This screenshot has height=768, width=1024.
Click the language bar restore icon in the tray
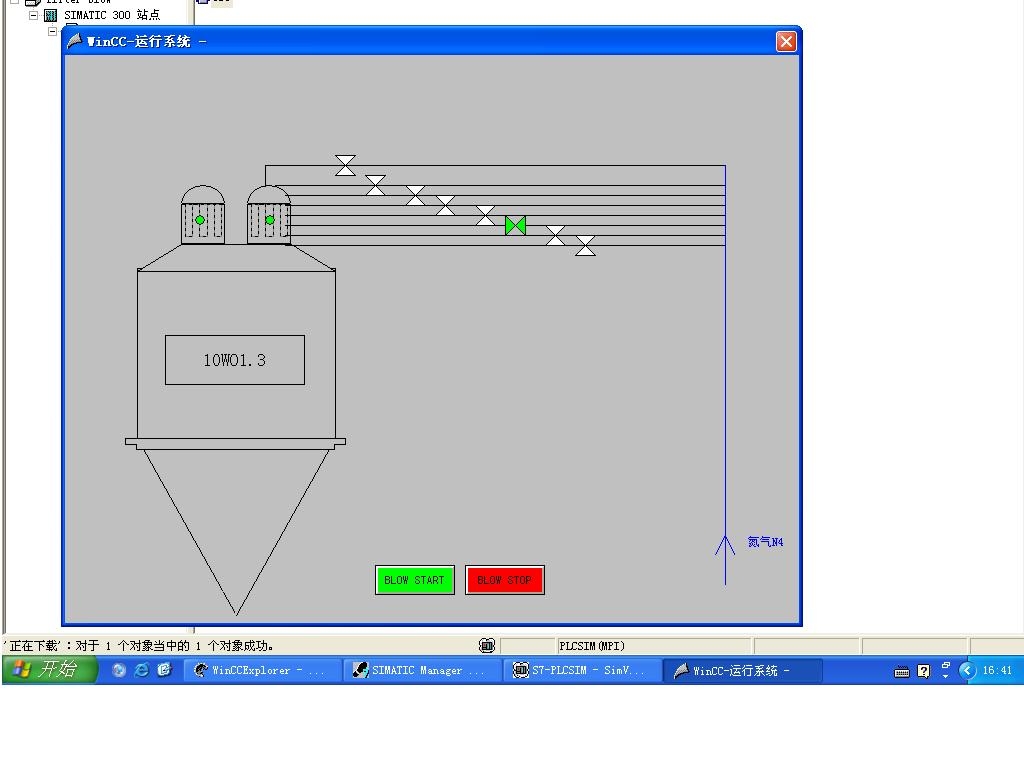tap(946, 665)
